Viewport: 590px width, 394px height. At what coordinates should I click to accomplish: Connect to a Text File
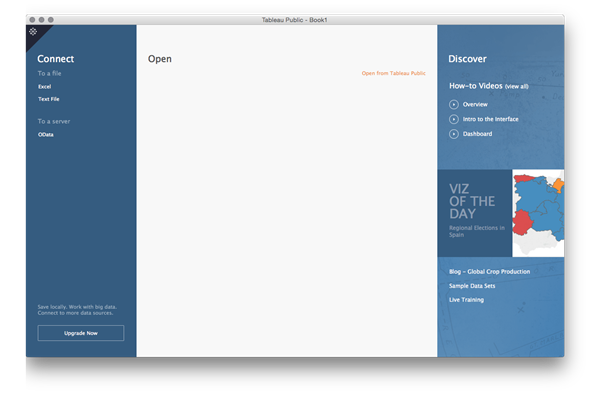(x=49, y=99)
